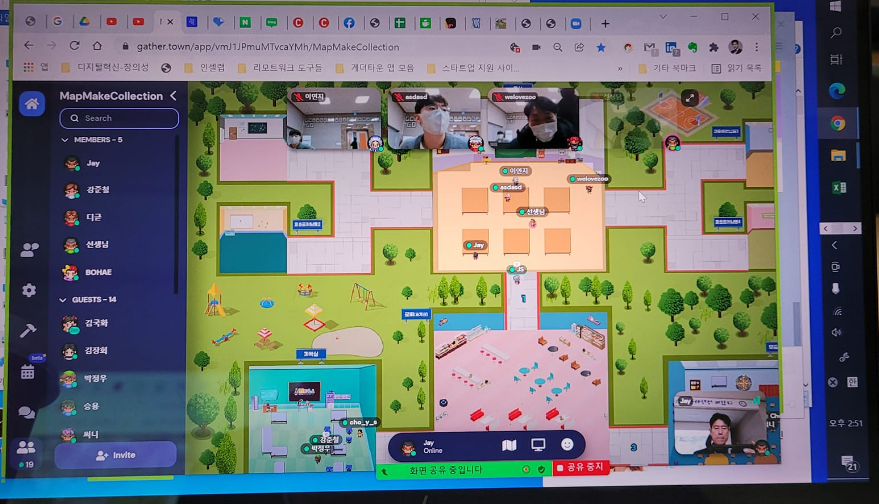Open Excel from Windows taskbar
Viewport: 879px width, 504px height.
839,188
